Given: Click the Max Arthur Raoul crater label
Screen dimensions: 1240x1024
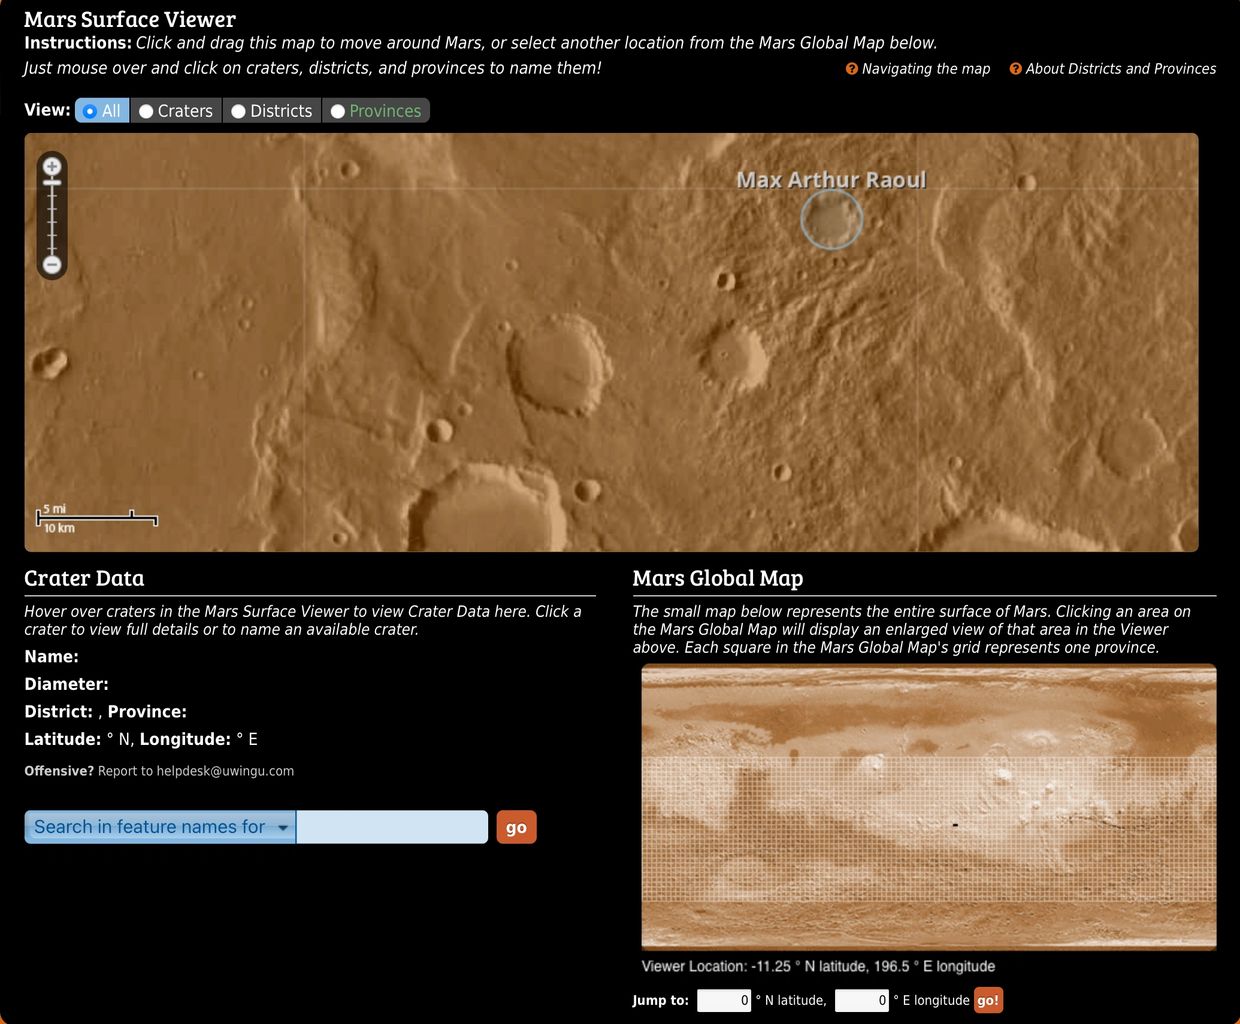Looking at the screenshot, I should (x=831, y=180).
